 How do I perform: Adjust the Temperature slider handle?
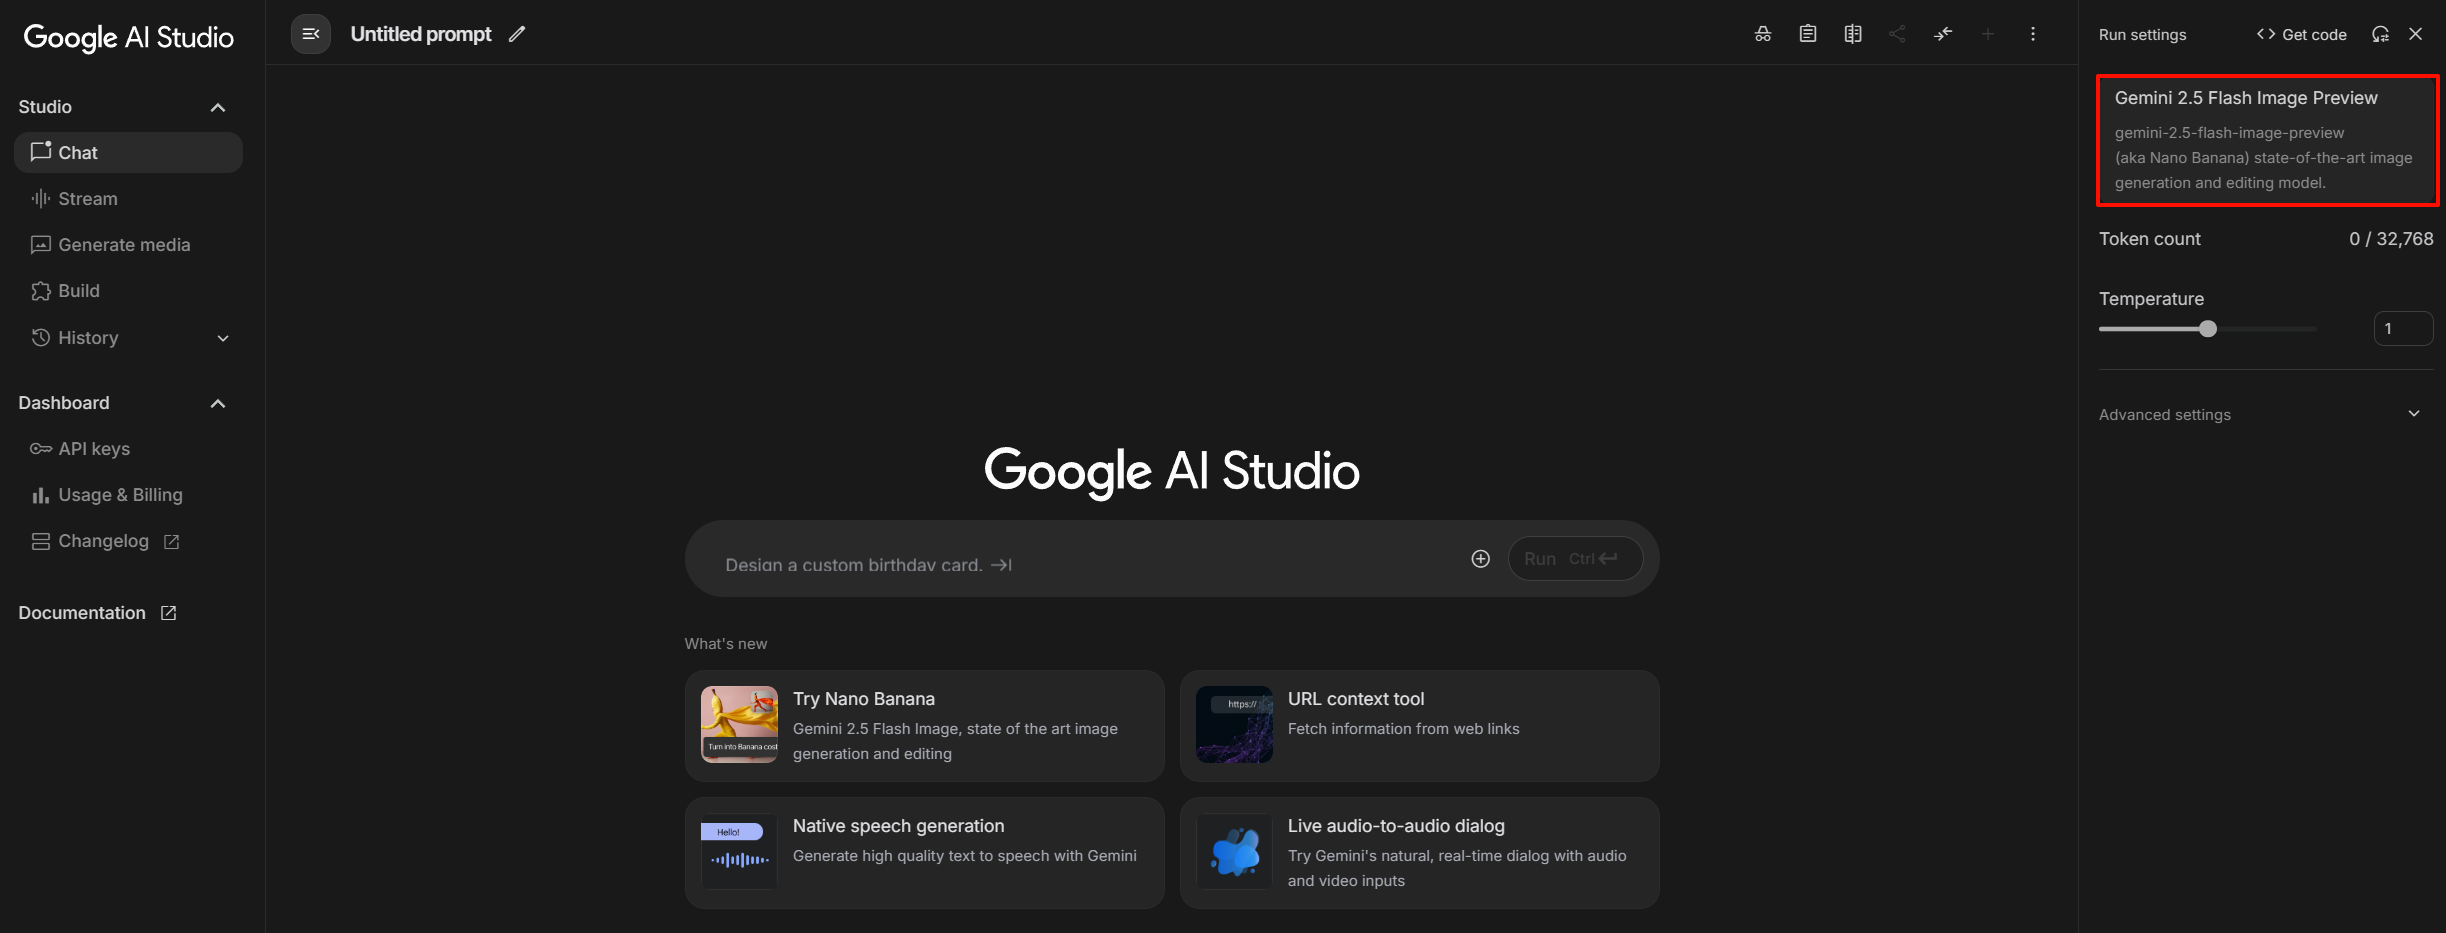click(x=2208, y=329)
